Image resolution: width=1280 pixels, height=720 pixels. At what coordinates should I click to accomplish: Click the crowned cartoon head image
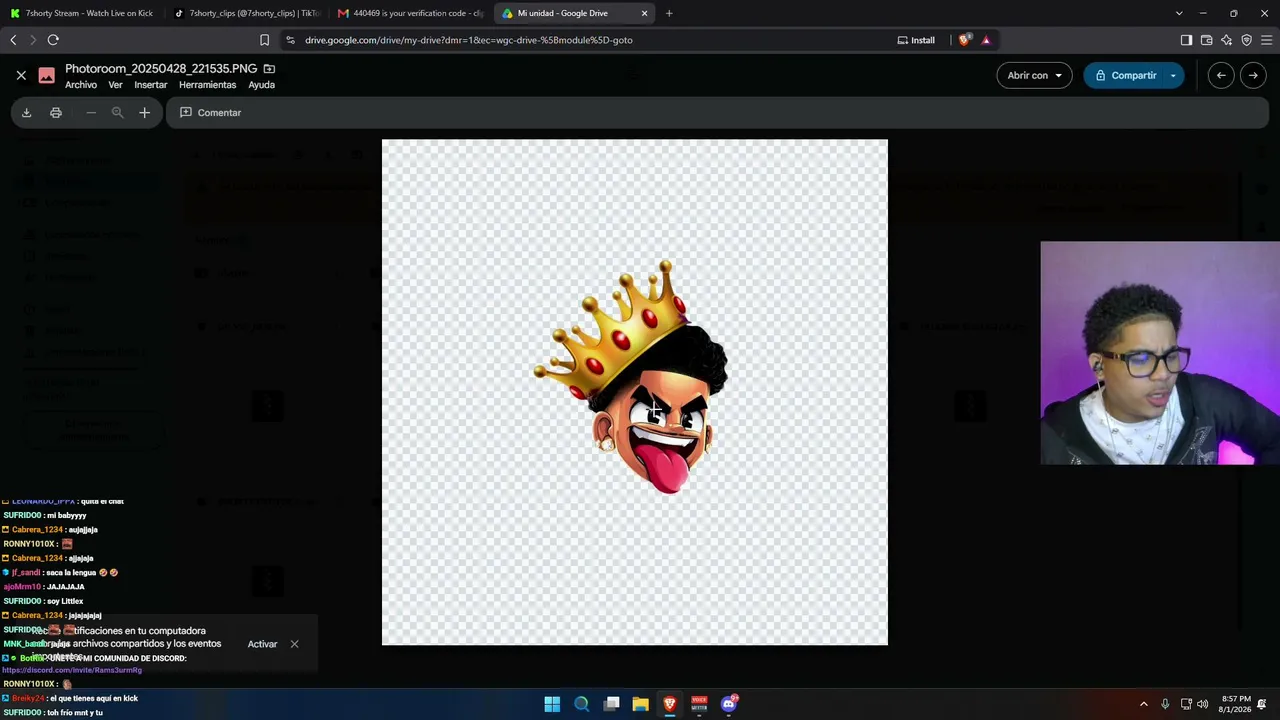[631, 377]
